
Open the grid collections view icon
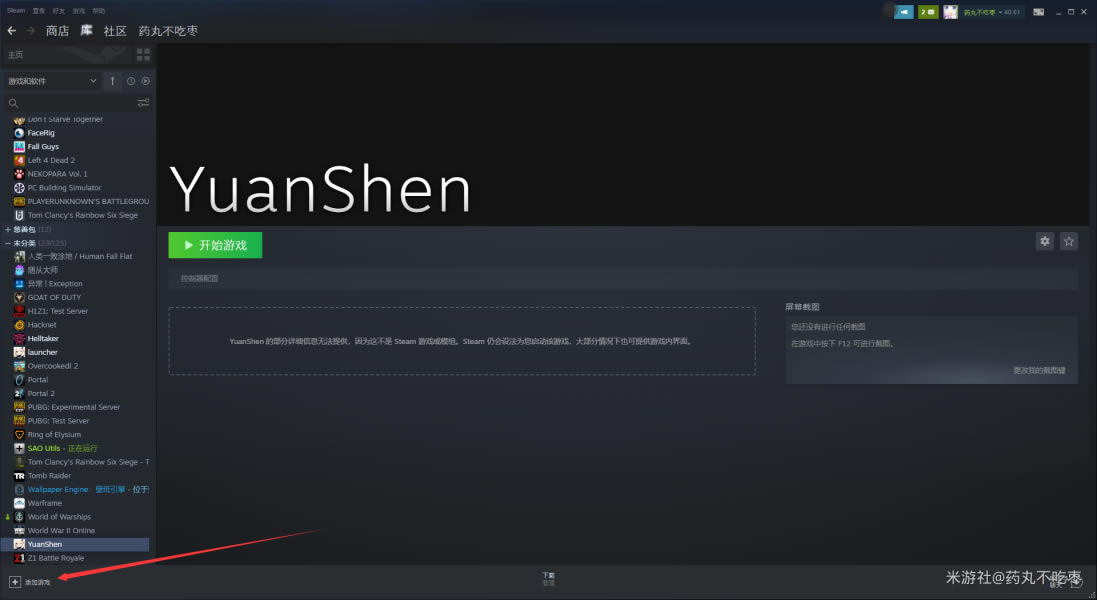(143, 54)
